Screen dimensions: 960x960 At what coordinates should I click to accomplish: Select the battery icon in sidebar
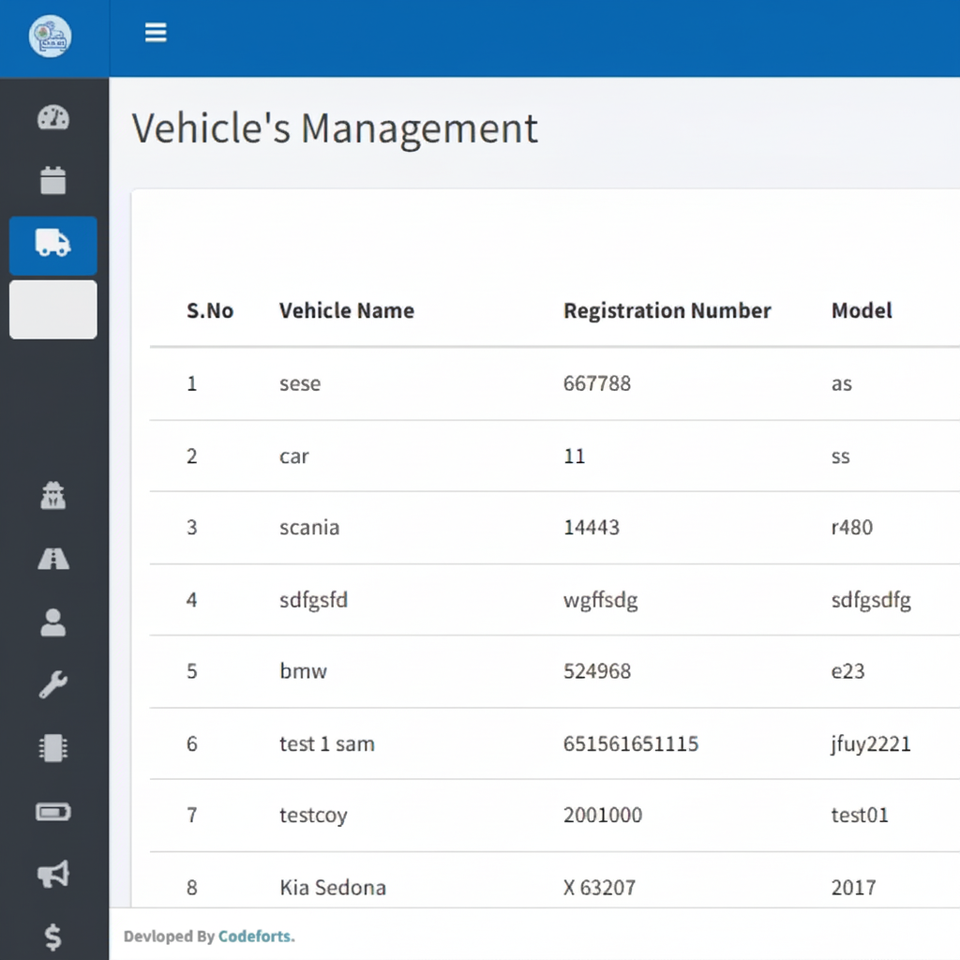click(53, 811)
